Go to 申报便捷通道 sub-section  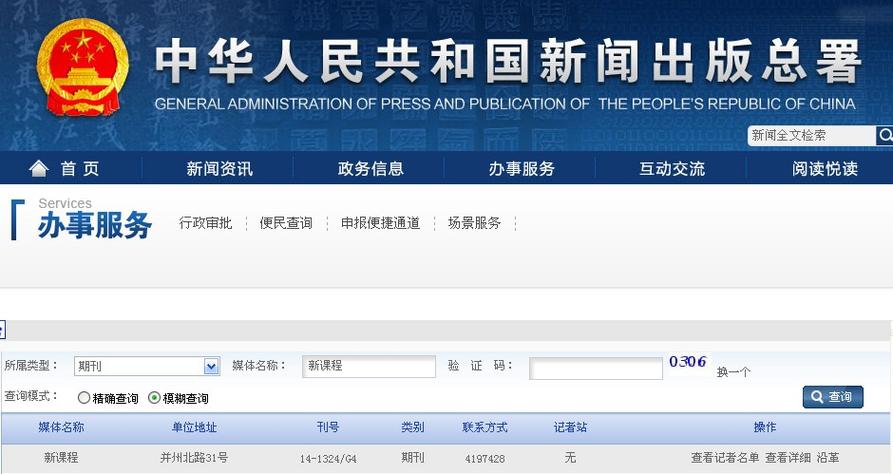[x=380, y=223]
